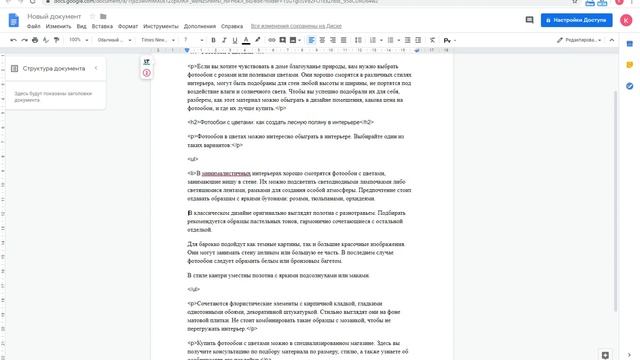Viewport: 640px width, 360px height.
Task: Click the Настройки Доступа share button
Action: point(576,20)
